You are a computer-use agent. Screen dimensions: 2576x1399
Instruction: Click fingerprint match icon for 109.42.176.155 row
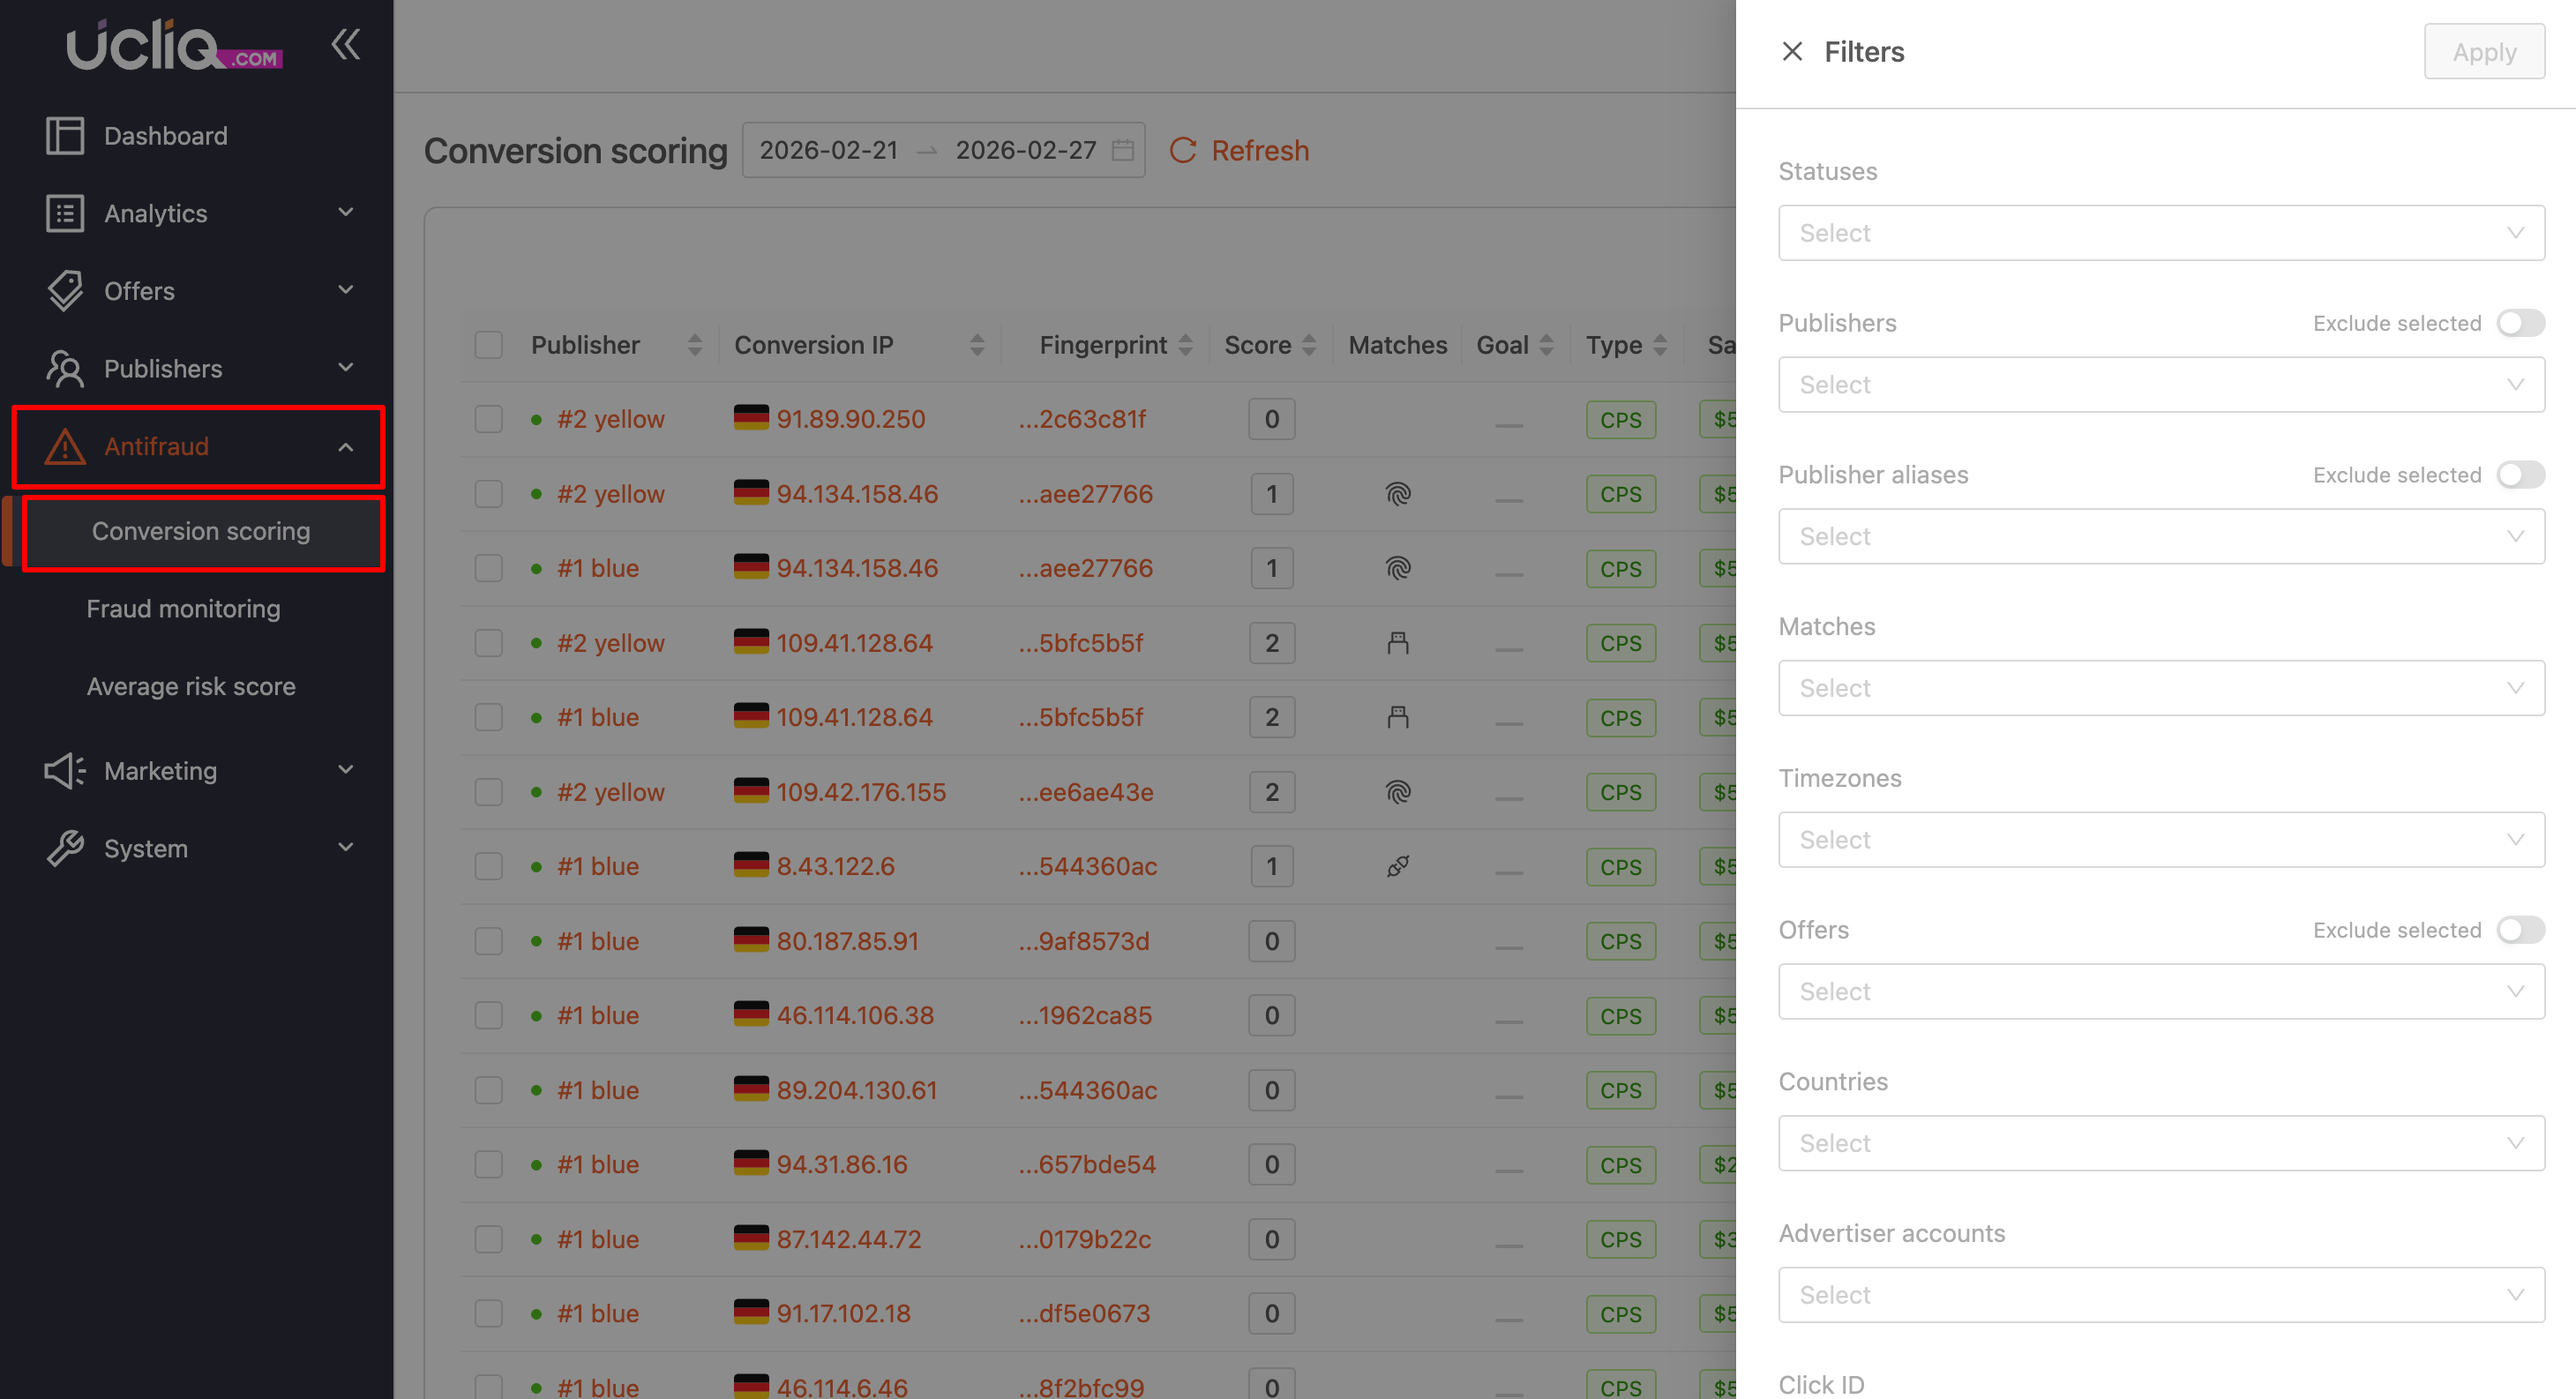coord(1397,792)
